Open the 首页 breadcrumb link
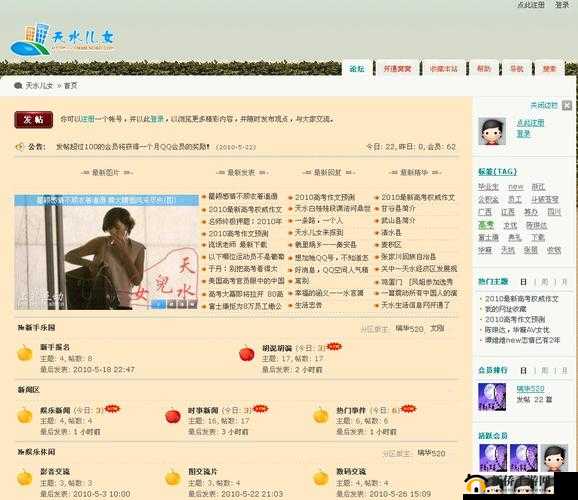The image size is (578, 500). [x=71, y=86]
